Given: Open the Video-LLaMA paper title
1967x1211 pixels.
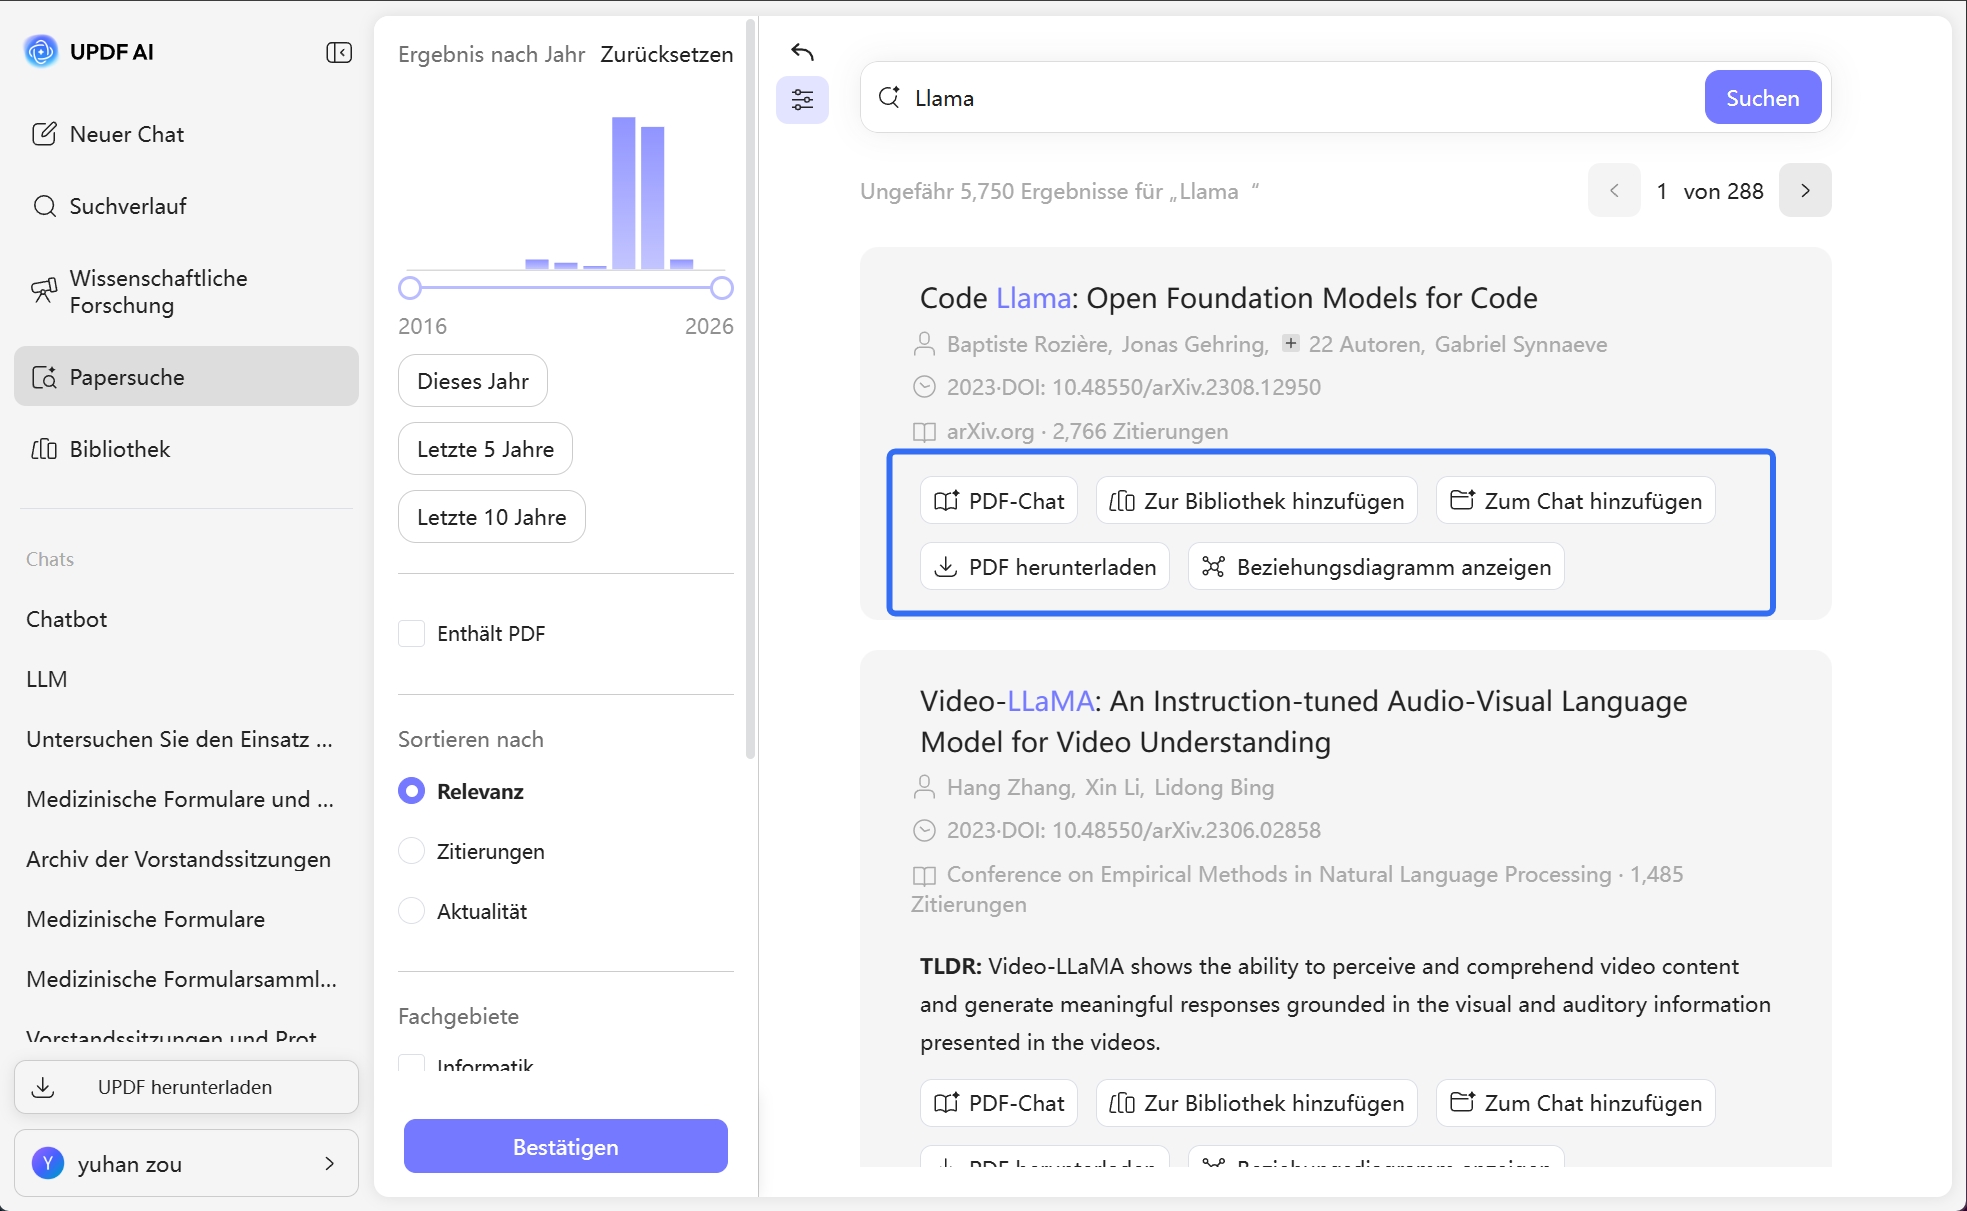Looking at the screenshot, I should 1303,721.
